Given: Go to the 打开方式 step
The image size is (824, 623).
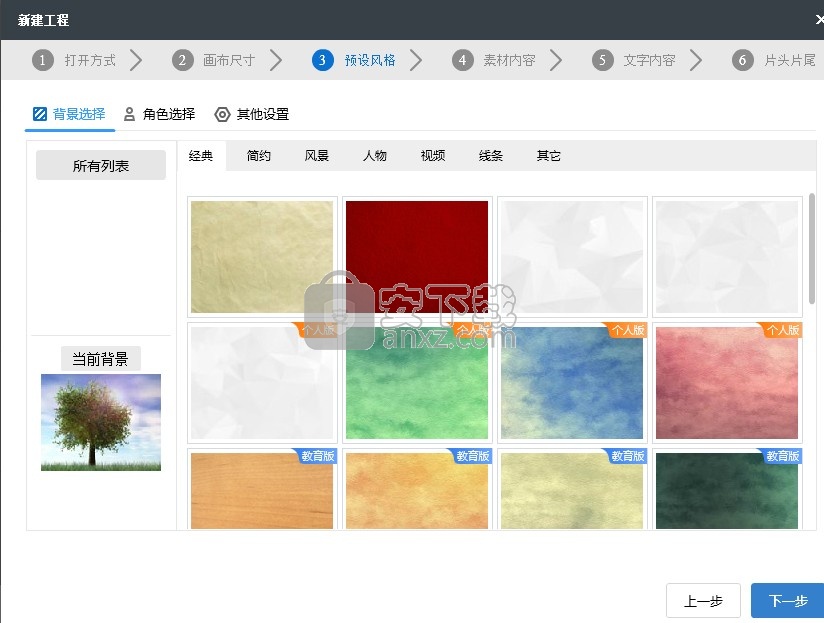Looking at the screenshot, I should point(90,60).
